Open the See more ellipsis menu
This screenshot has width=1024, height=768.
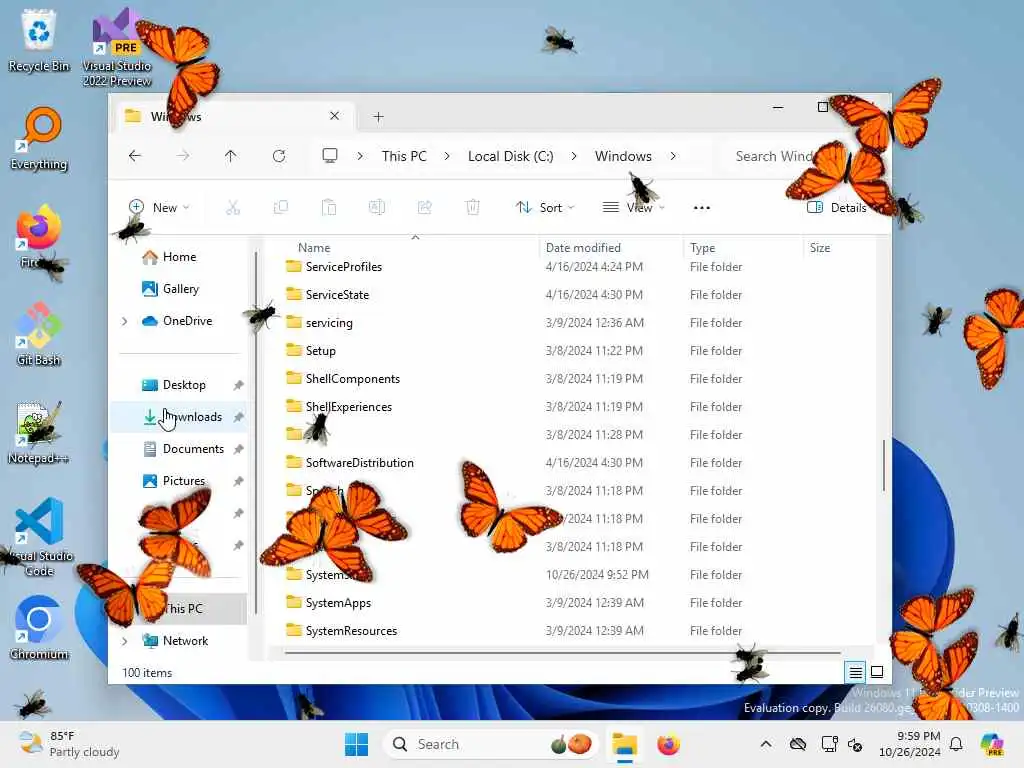(701, 208)
